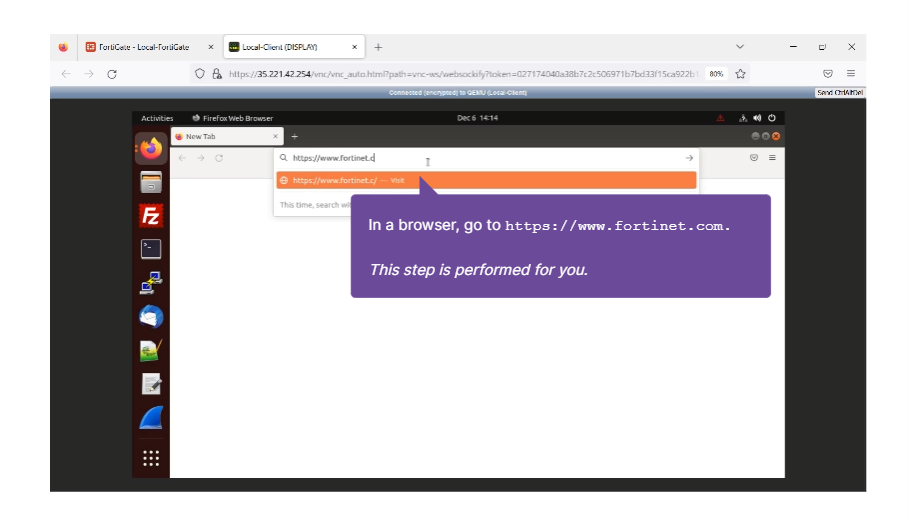Reset the 80% zoom level badge

716,74
